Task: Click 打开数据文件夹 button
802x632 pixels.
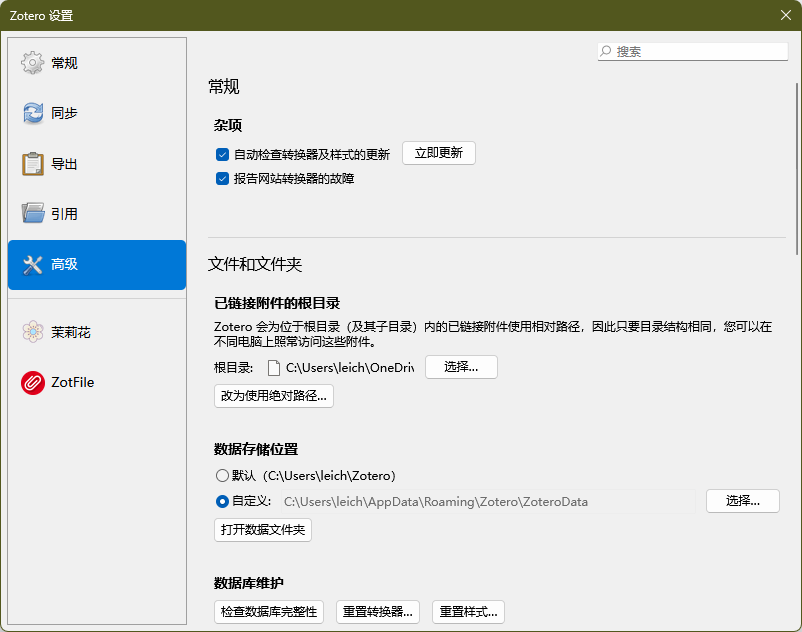Action: click(x=263, y=530)
